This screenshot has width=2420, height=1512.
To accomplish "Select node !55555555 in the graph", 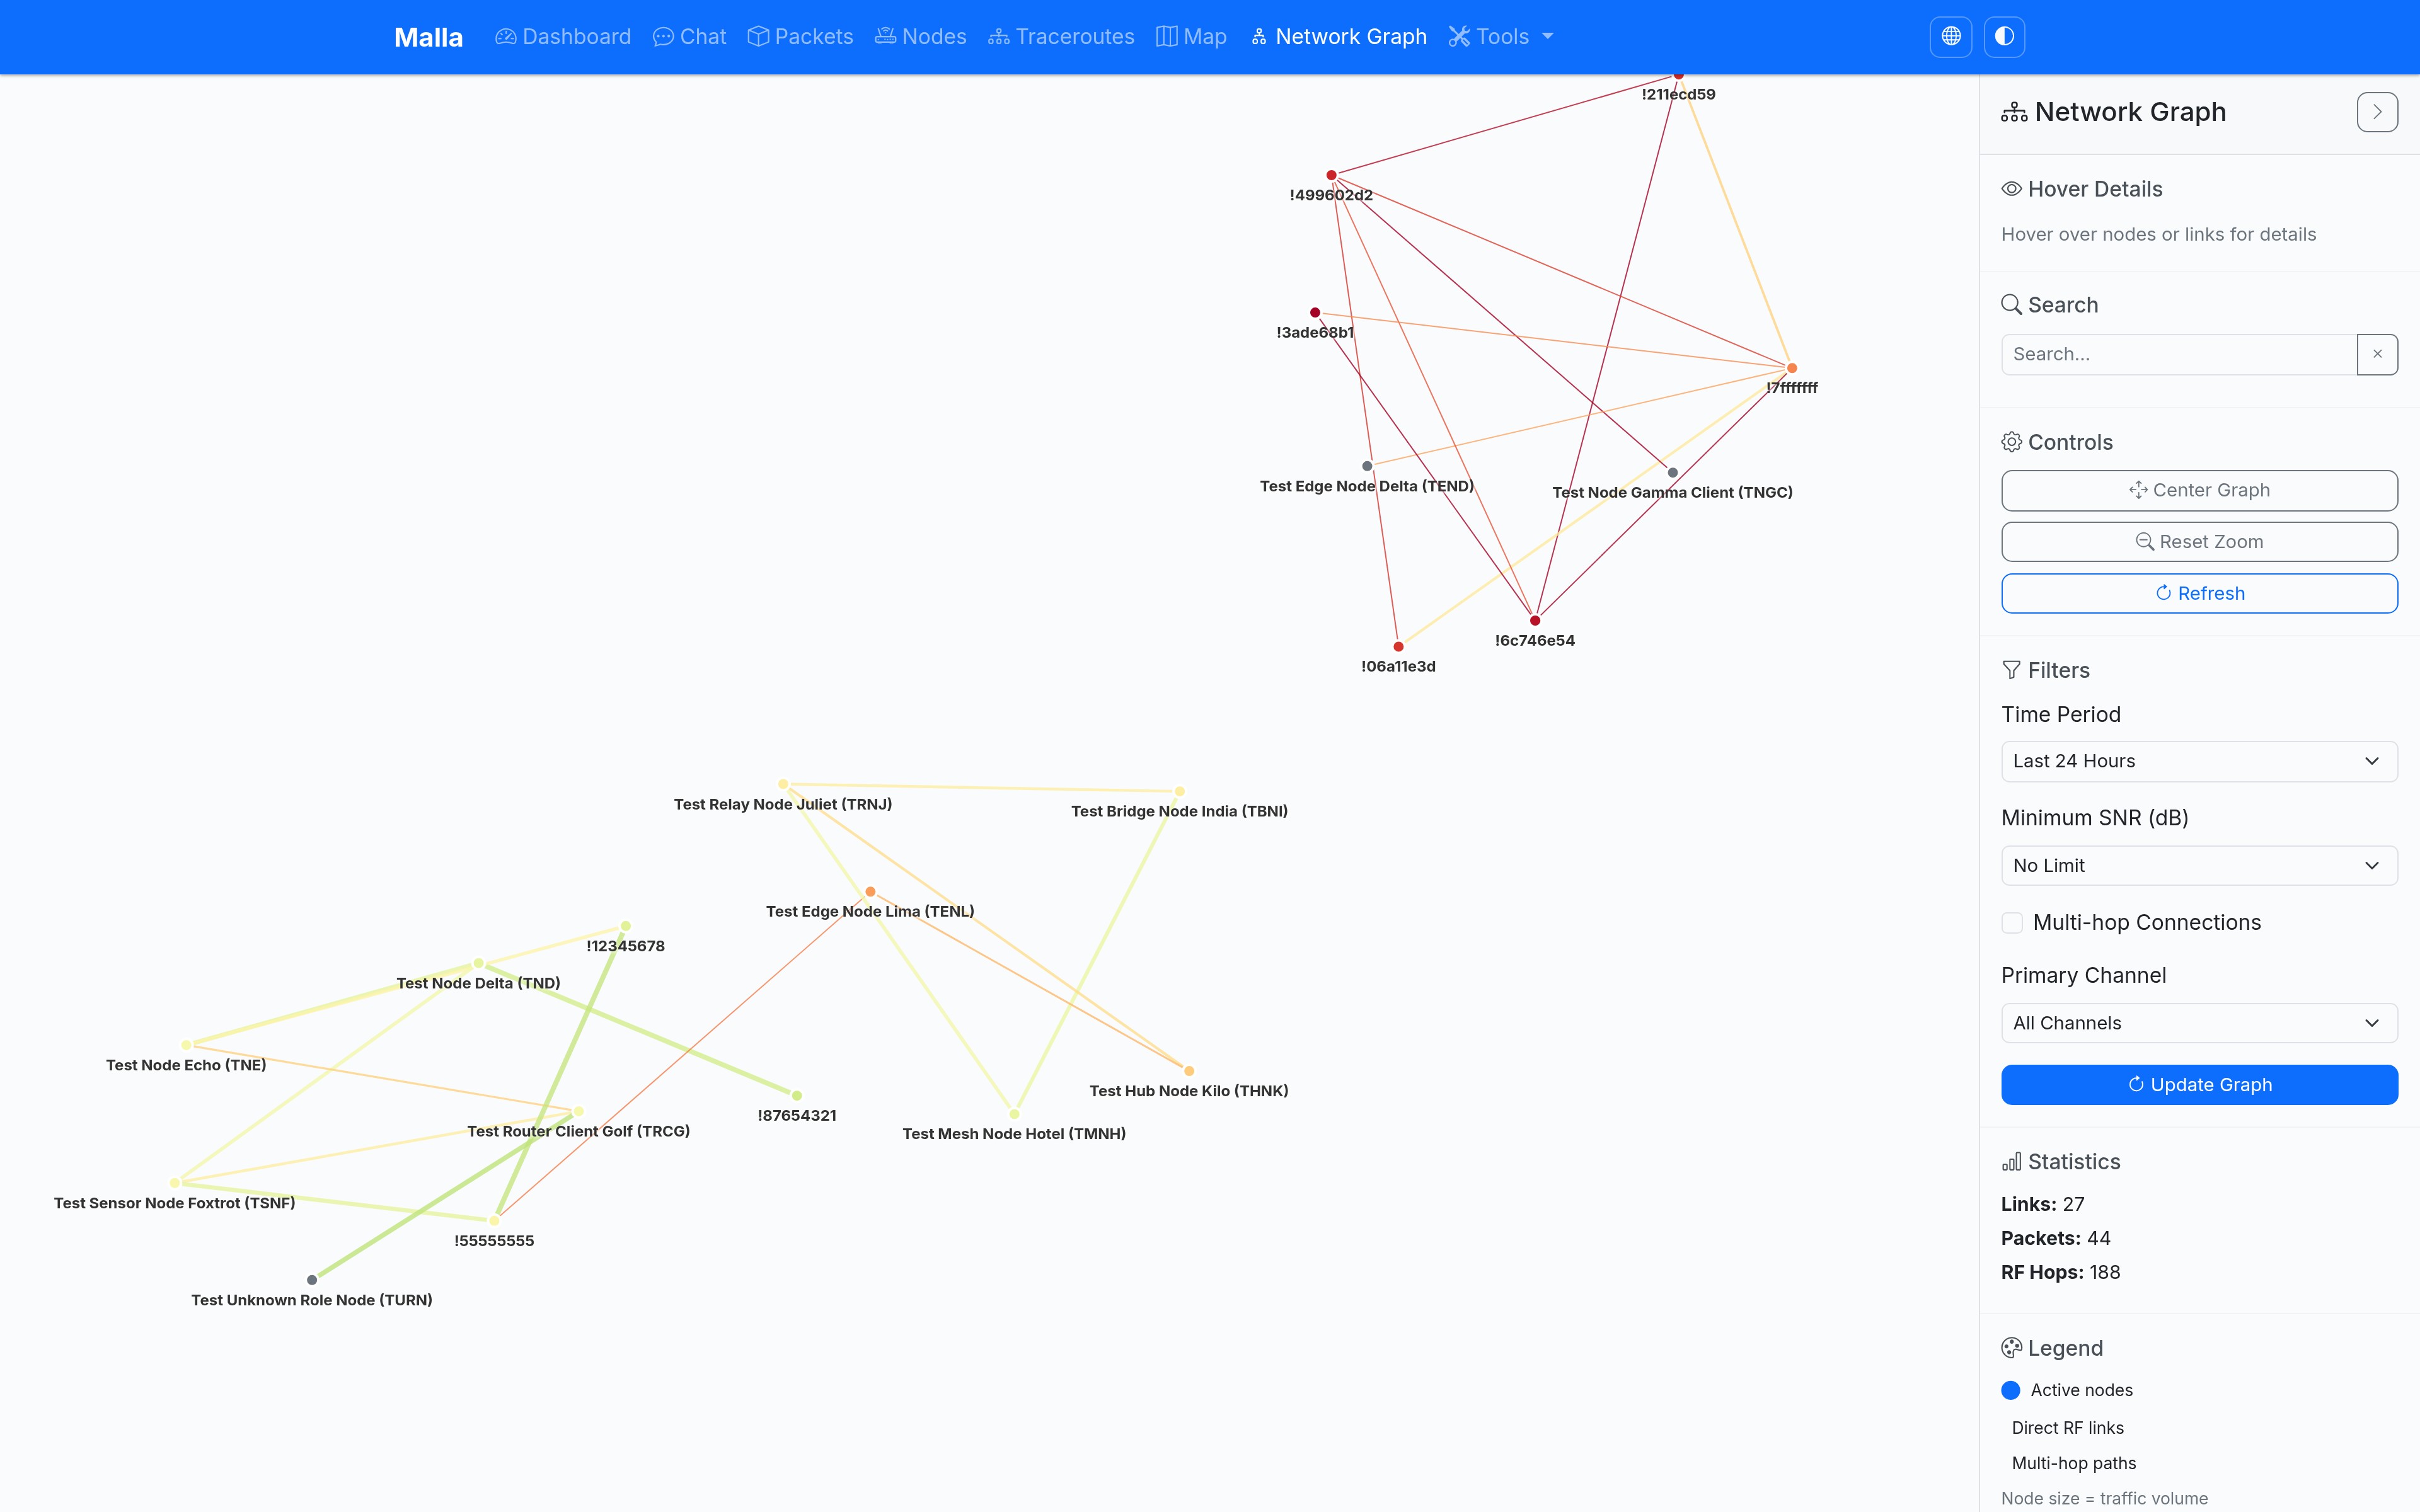I will pos(494,1221).
